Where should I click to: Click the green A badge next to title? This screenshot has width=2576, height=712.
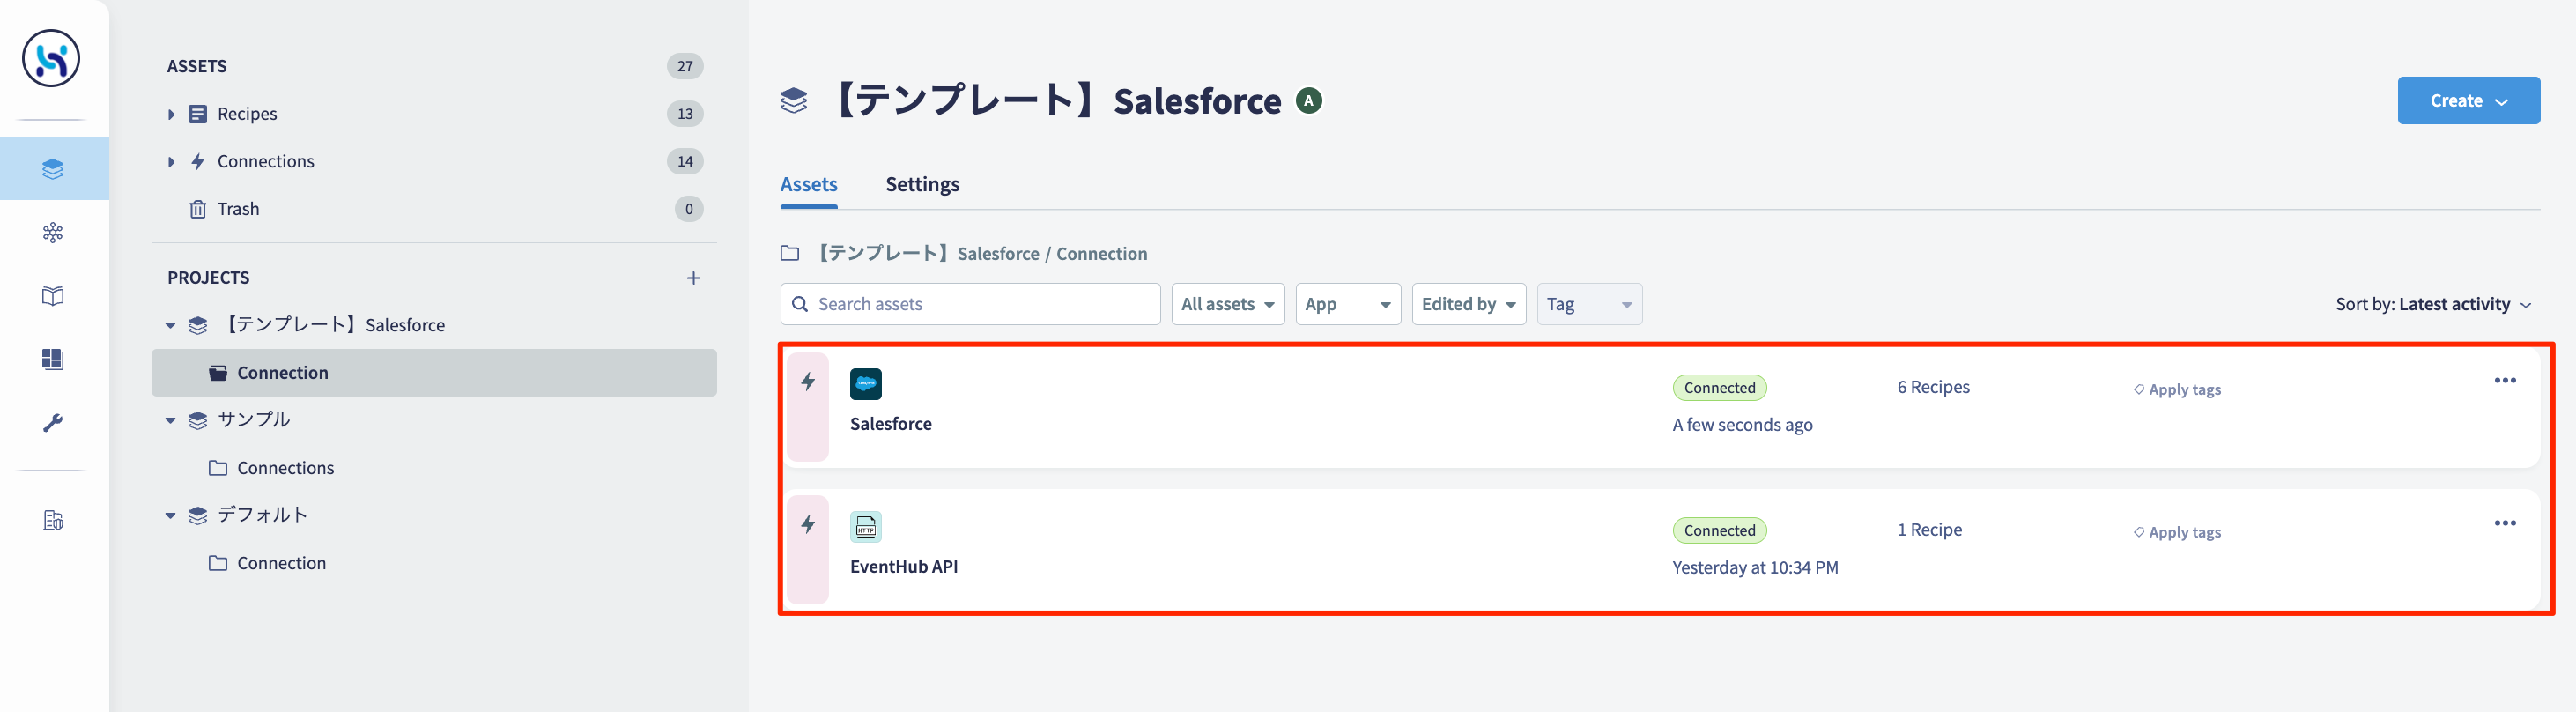tap(1309, 101)
